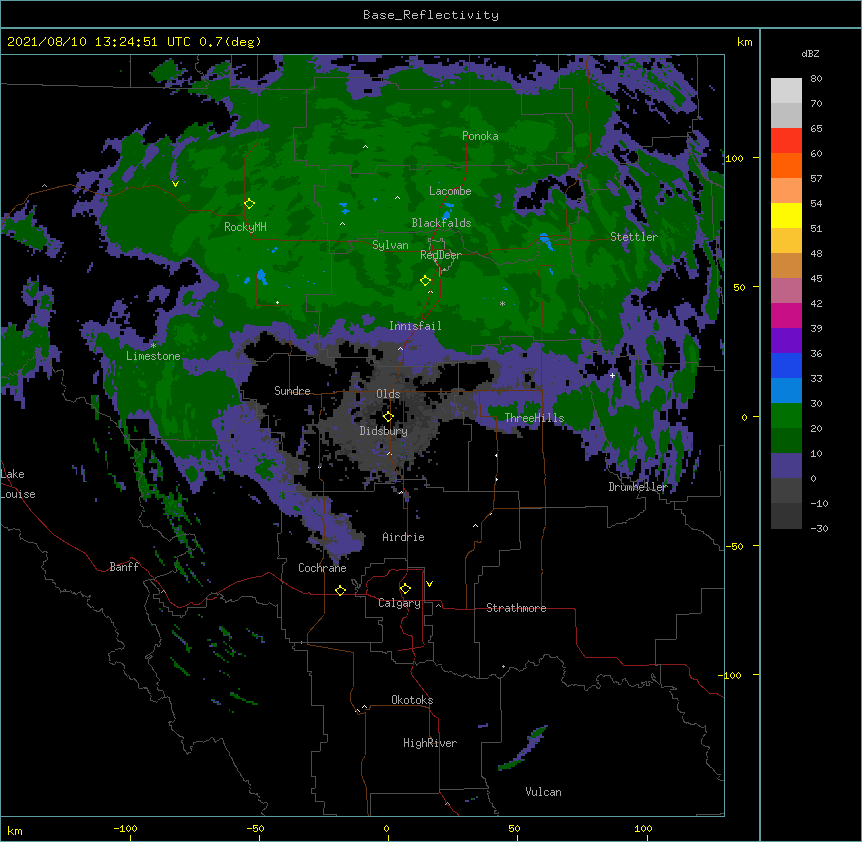This screenshot has height=842, width=862.
Task: Select the mauve 42-45 dBZ legend swatch
Action: pyautogui.click(x=786, y=291)
